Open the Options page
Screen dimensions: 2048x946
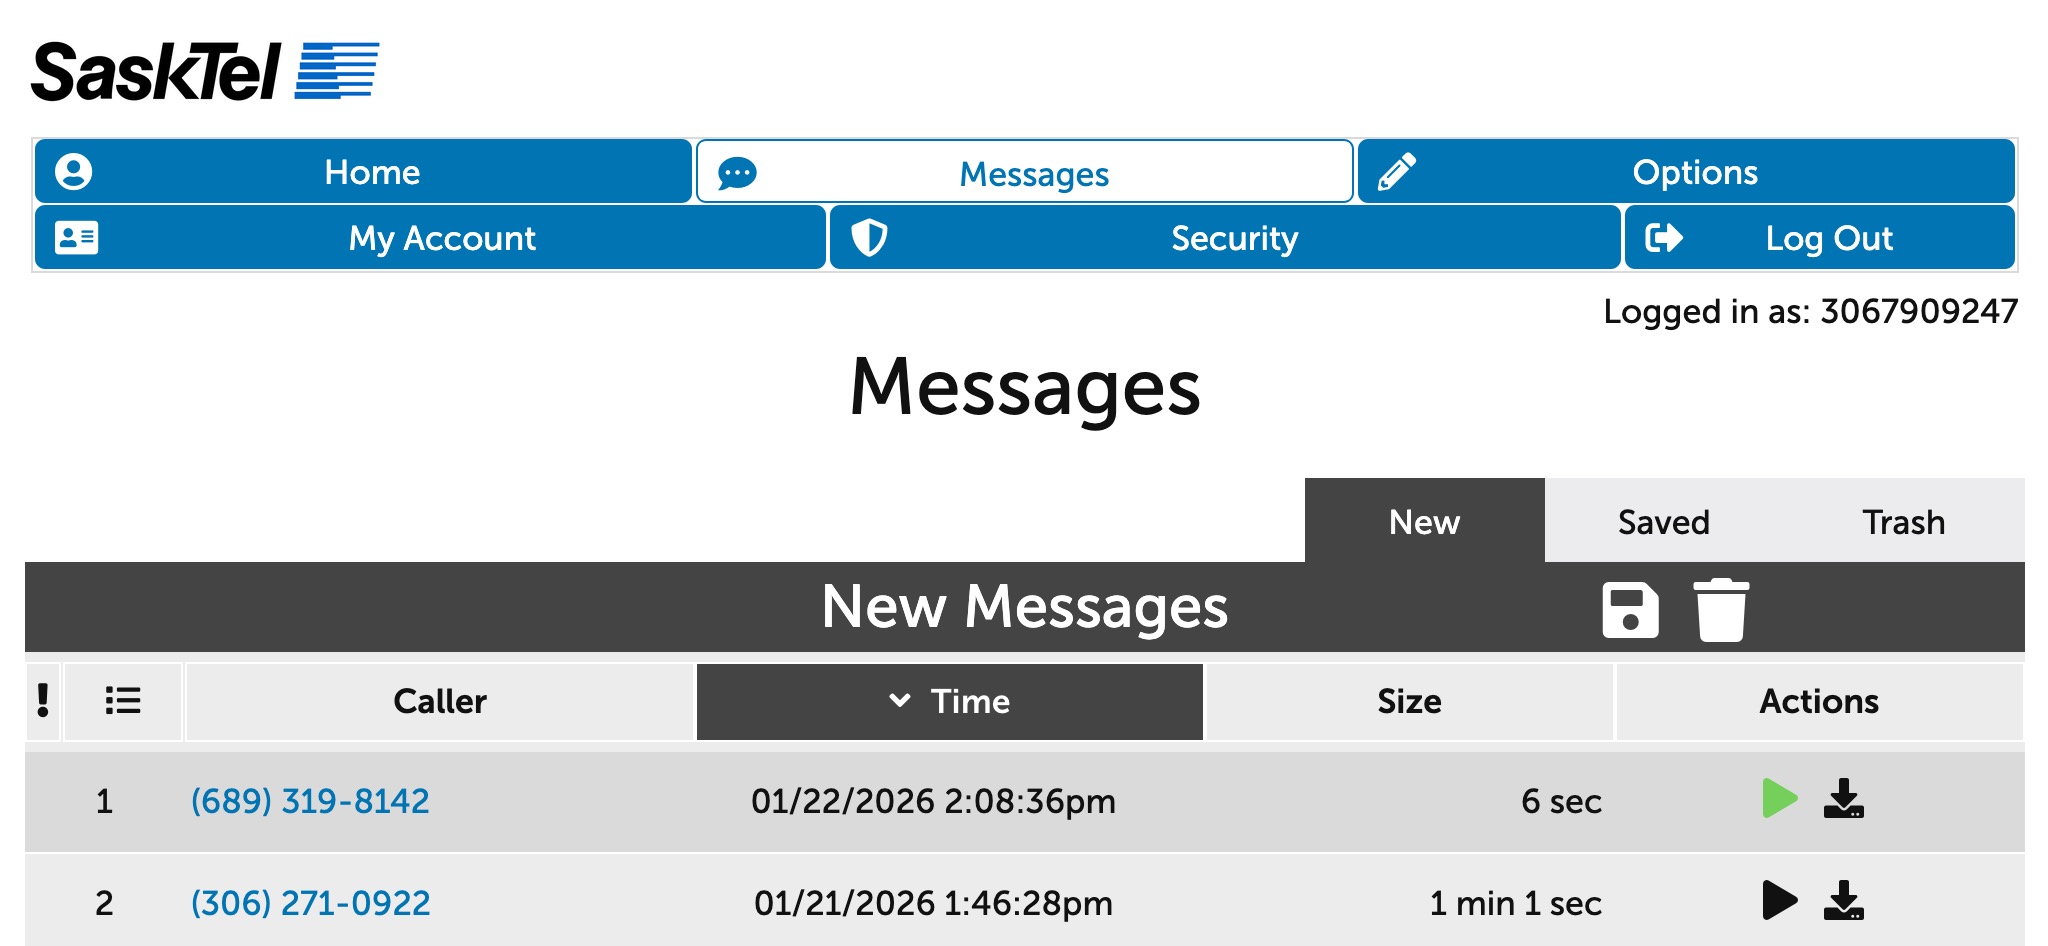[x=1686, y=172]
